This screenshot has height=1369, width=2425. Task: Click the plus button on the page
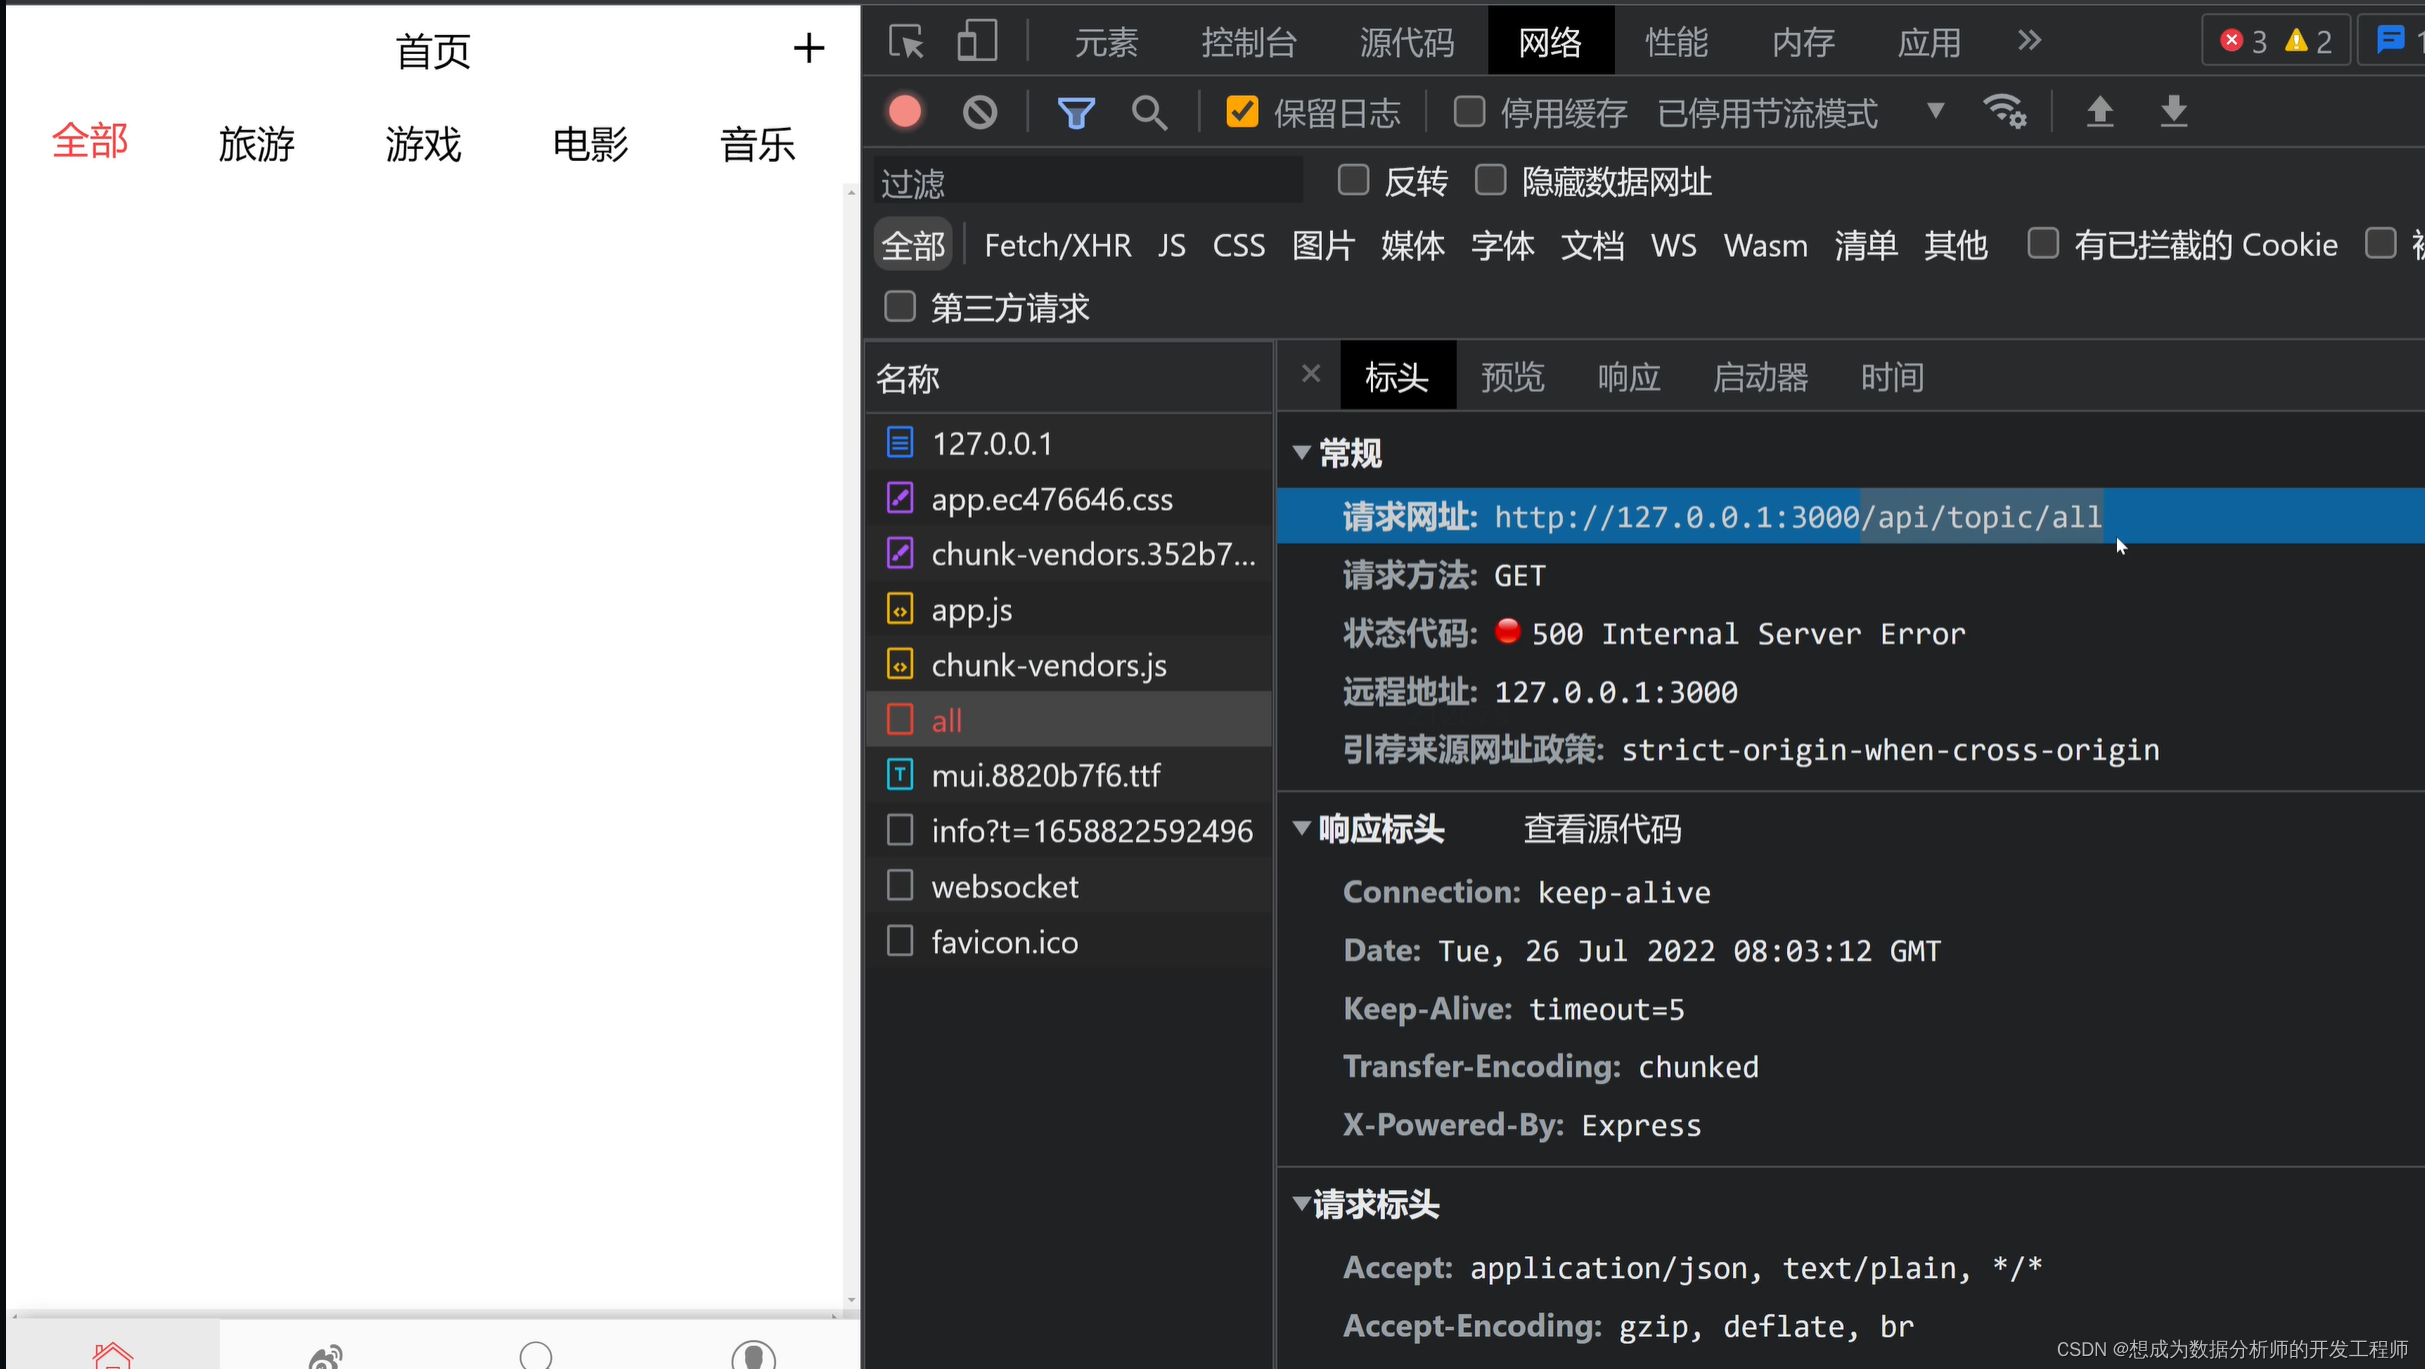tap(809, 47)
